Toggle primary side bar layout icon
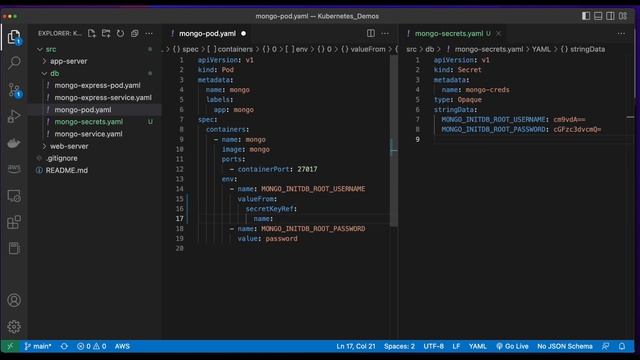 [x=586, y=16]
